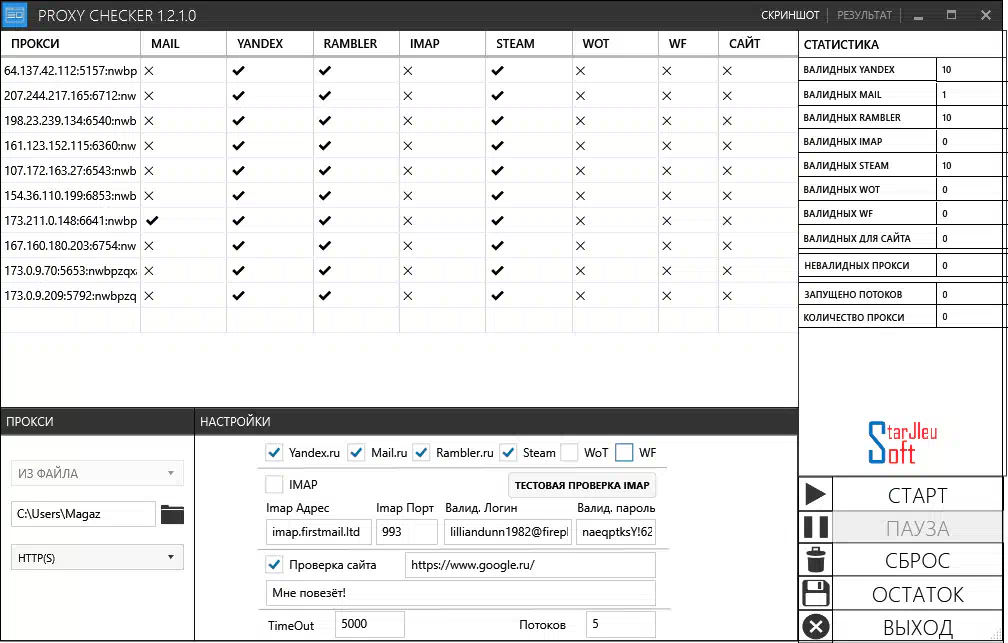Toggle the Rambler.ru checkbox
Image resolution: width=1008 pixels, height=643 pixels.
click(x=421, y=453)
